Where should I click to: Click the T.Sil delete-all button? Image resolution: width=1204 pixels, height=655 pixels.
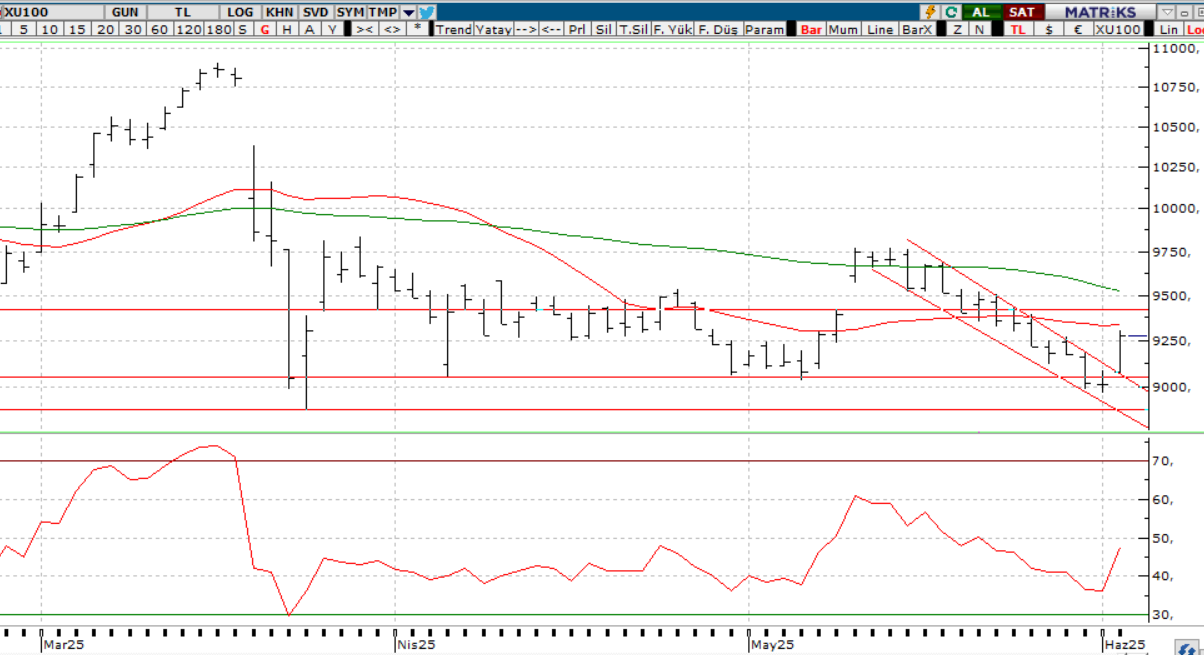point(633,30)
